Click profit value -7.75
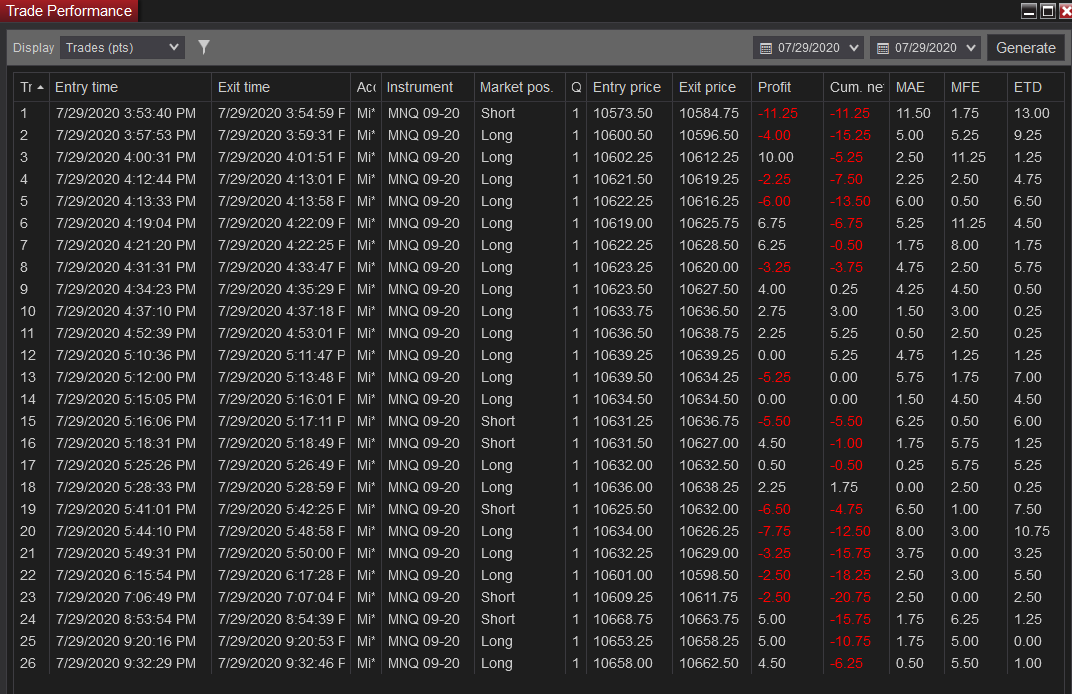The height and width of the screenshot is (694, 1072). tap(774, 531)
